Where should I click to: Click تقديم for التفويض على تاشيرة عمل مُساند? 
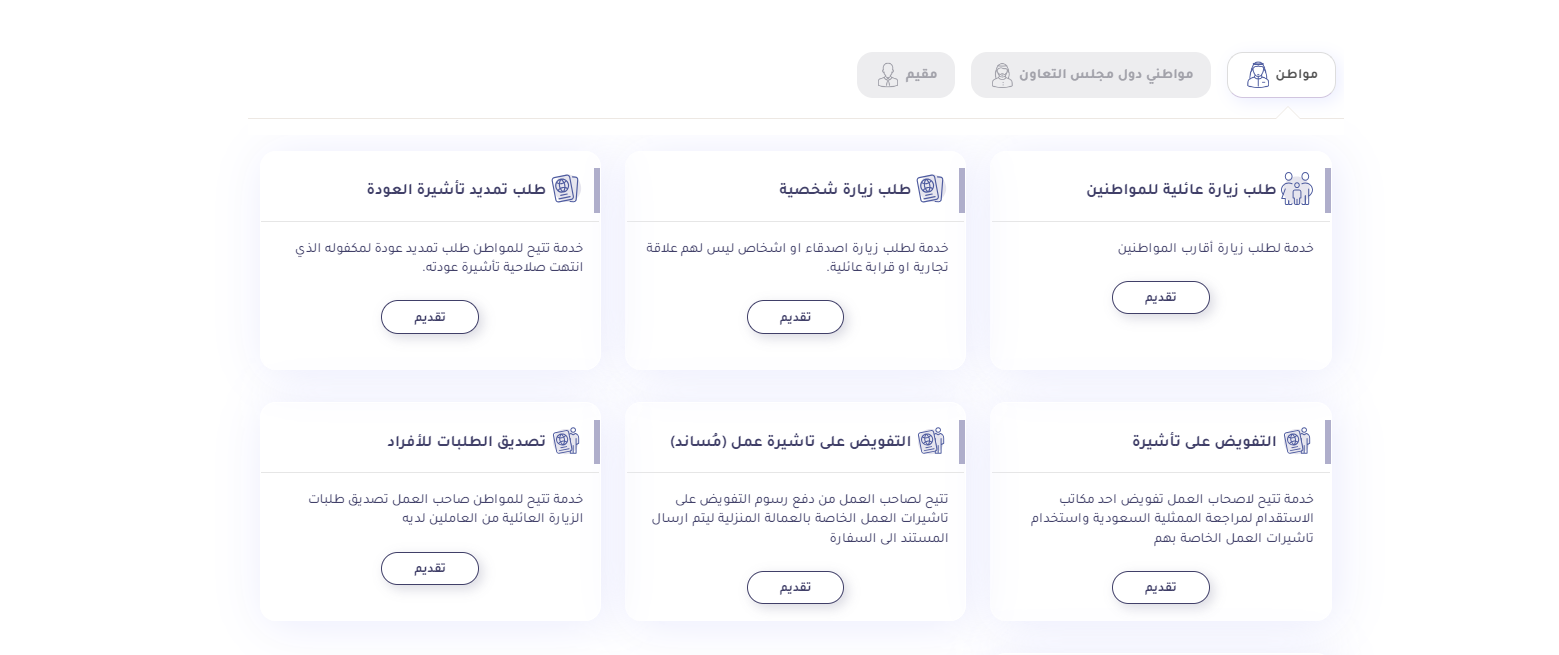(x=795, y=587)
